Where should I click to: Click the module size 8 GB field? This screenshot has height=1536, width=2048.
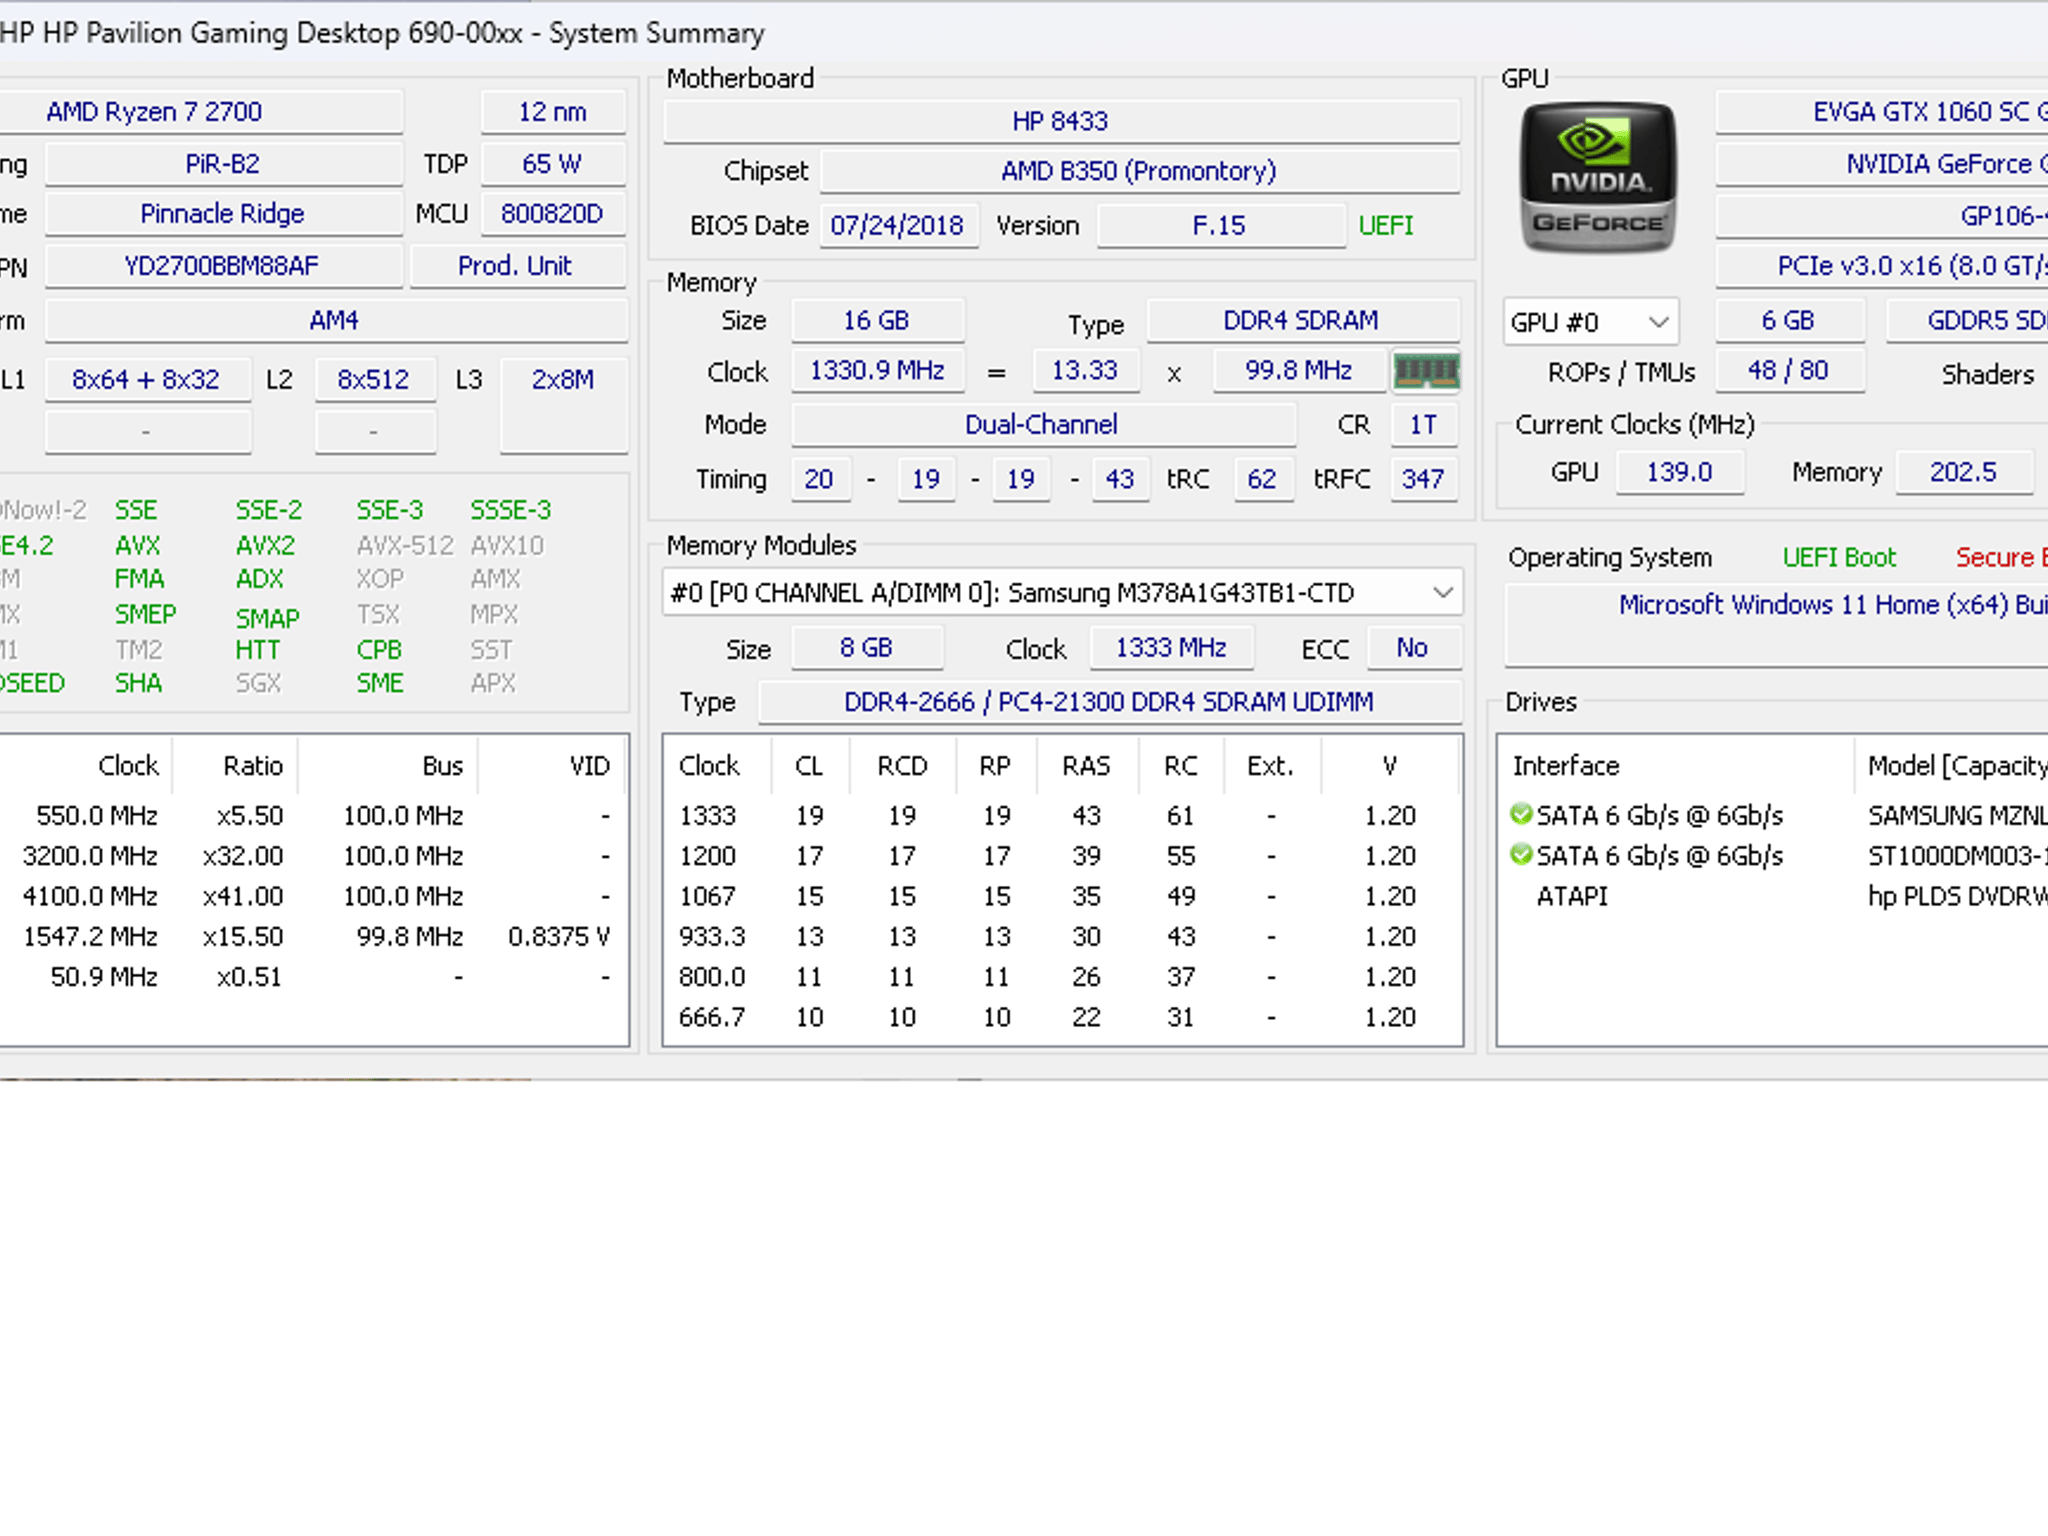click(867, 648)
